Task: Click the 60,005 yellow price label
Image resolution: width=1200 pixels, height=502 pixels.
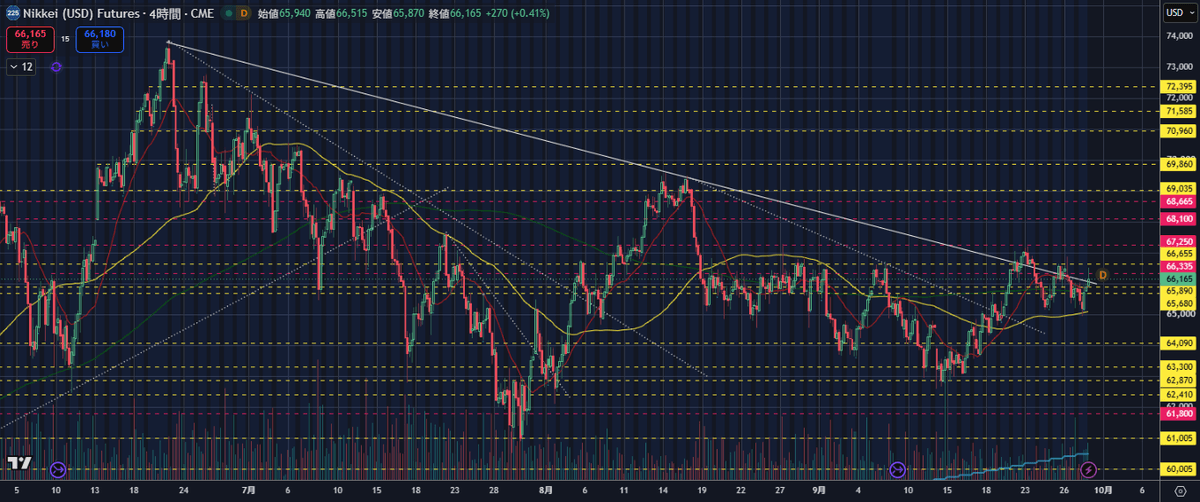Action: click(x=1177, y=469)
